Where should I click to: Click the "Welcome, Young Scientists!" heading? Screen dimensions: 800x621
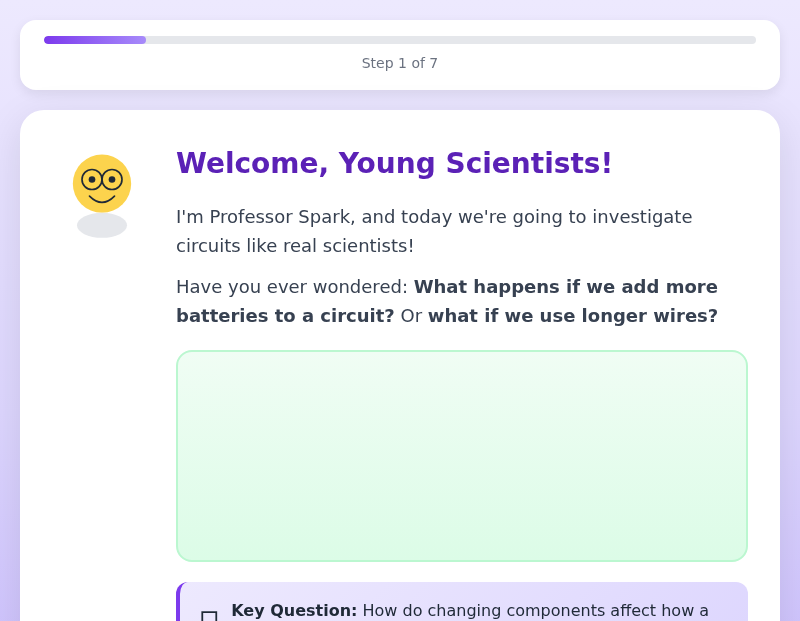point(394,163)
